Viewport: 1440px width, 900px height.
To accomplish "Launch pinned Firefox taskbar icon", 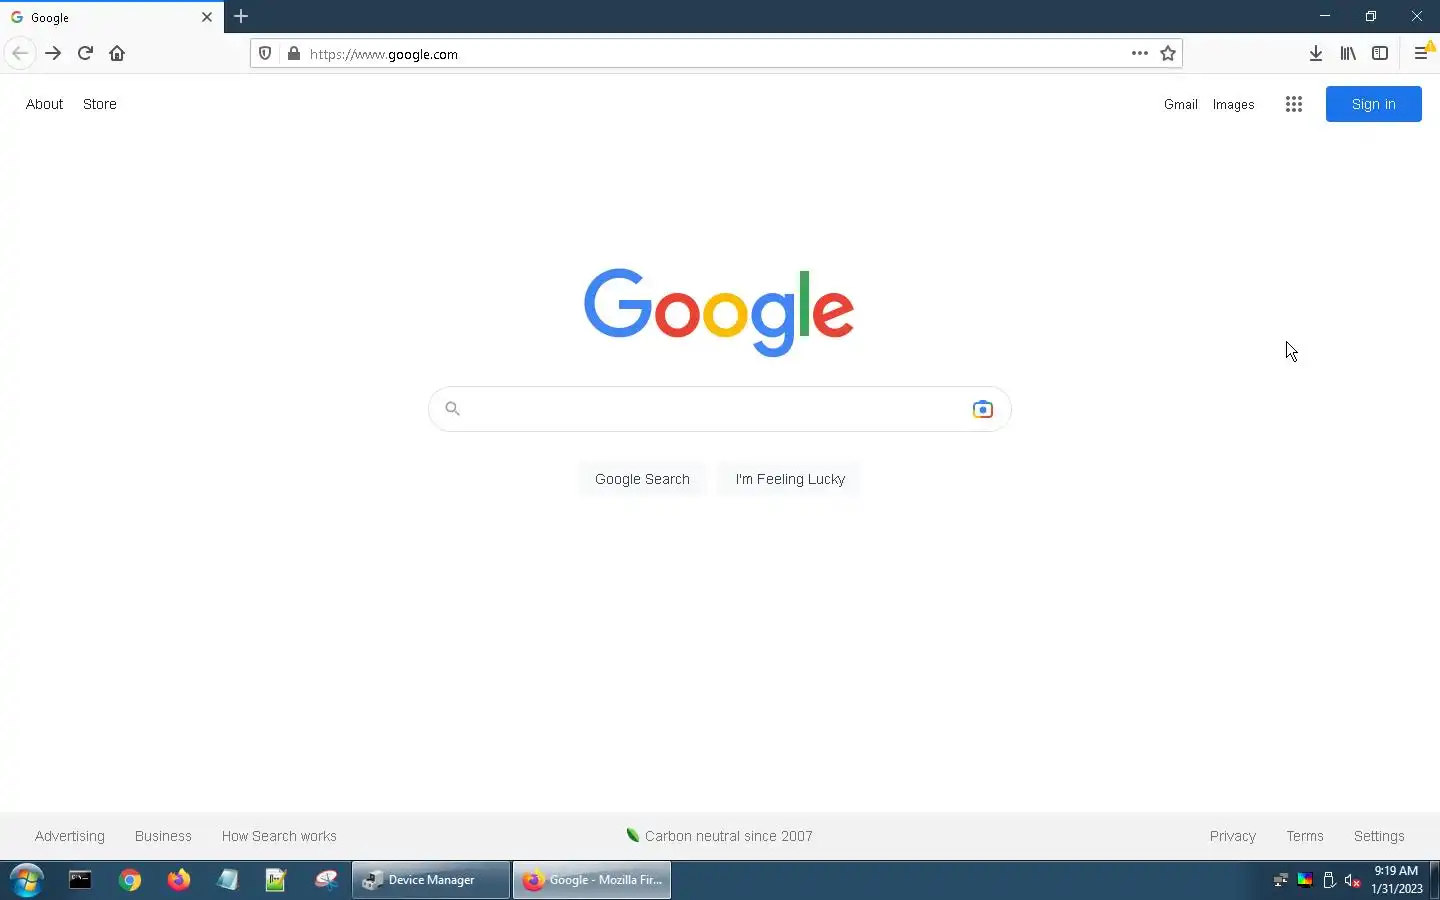I will click(x=178, y=880).
